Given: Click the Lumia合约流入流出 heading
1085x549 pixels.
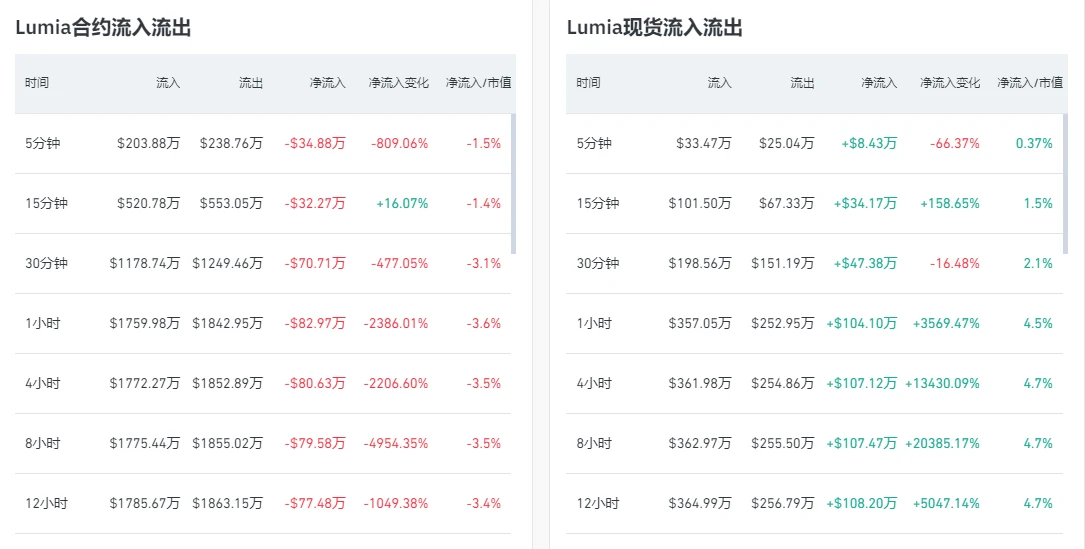Looking at the screenshot, I should (x=103, y=28).
